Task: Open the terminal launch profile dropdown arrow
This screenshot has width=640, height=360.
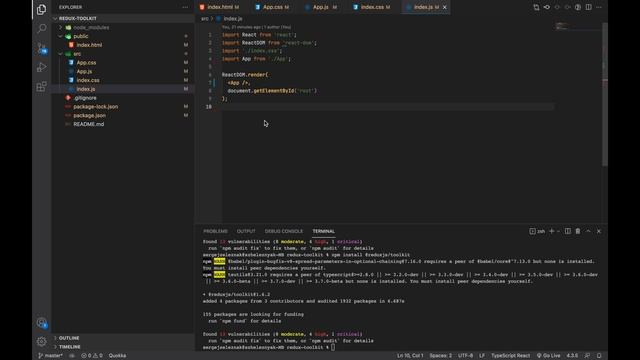Action: click(558, 231)
